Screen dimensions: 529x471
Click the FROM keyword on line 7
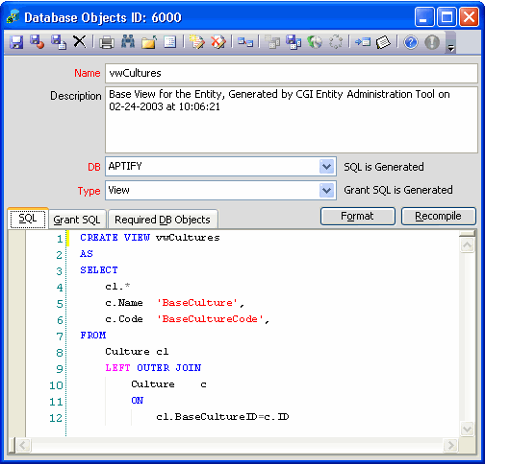click(x=93, y=335)
